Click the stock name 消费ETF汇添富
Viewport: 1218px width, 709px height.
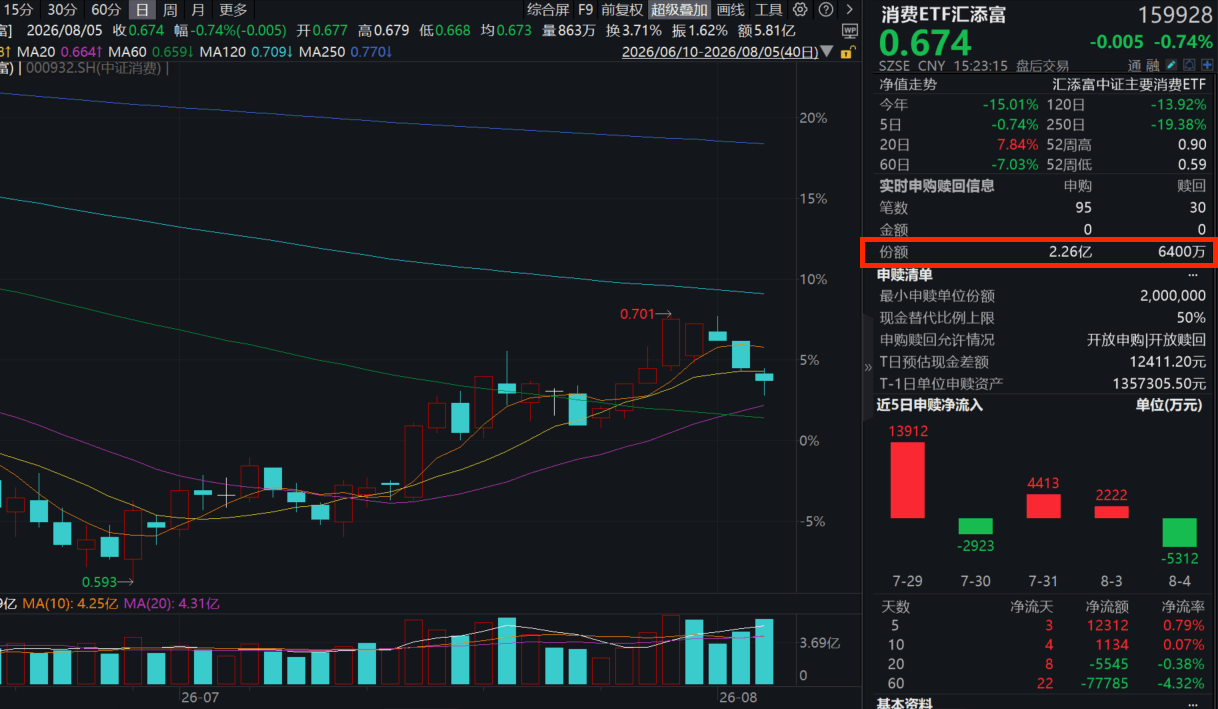point(943,14)
